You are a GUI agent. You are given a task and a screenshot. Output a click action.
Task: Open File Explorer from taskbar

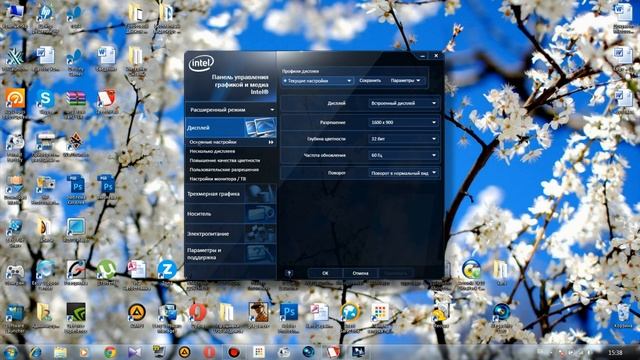[60, 352]
